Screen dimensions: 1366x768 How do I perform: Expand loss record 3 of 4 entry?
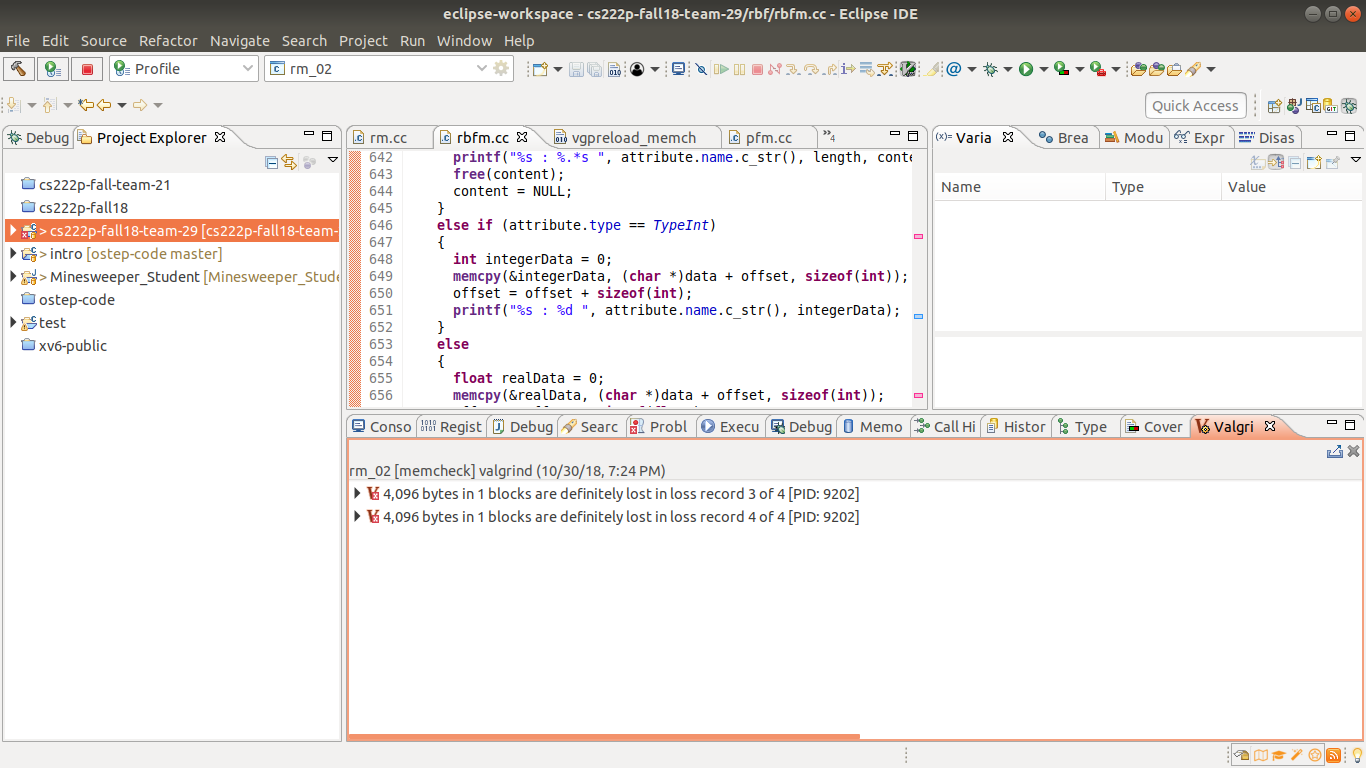[x=358, y=494]
